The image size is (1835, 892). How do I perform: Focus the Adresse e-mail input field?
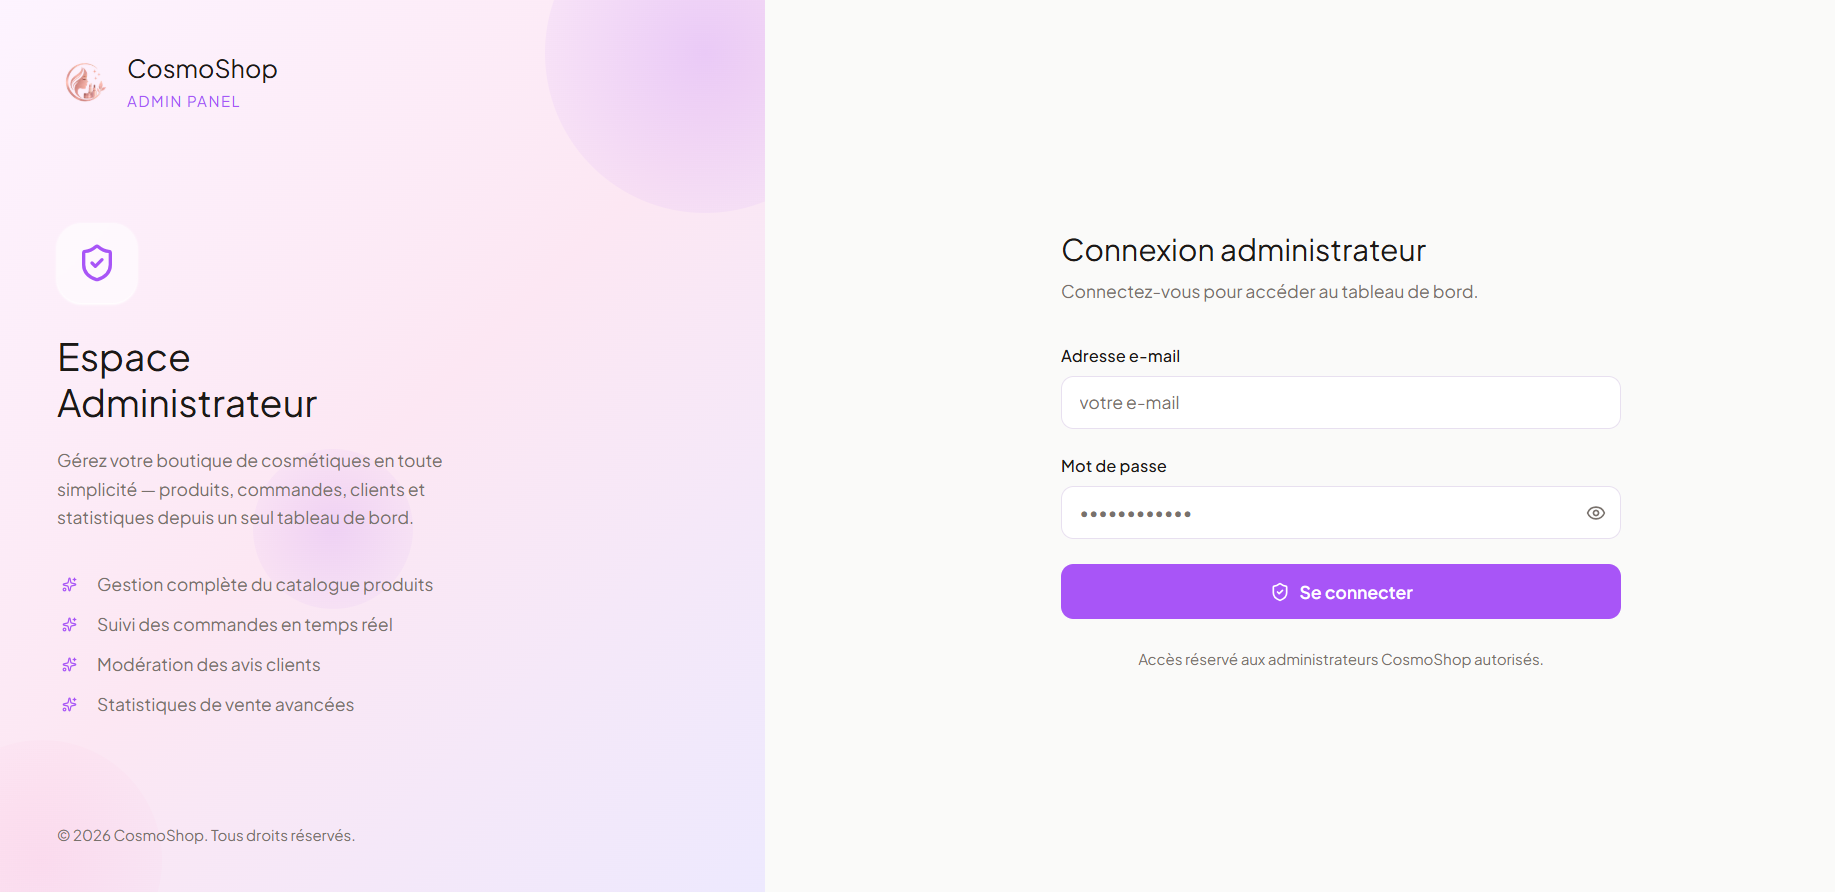point(1341,403)
